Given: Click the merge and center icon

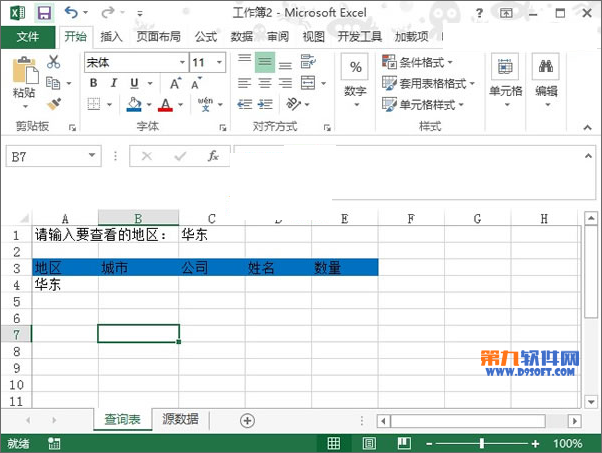Looking at the screenshot, I should 308,83.
